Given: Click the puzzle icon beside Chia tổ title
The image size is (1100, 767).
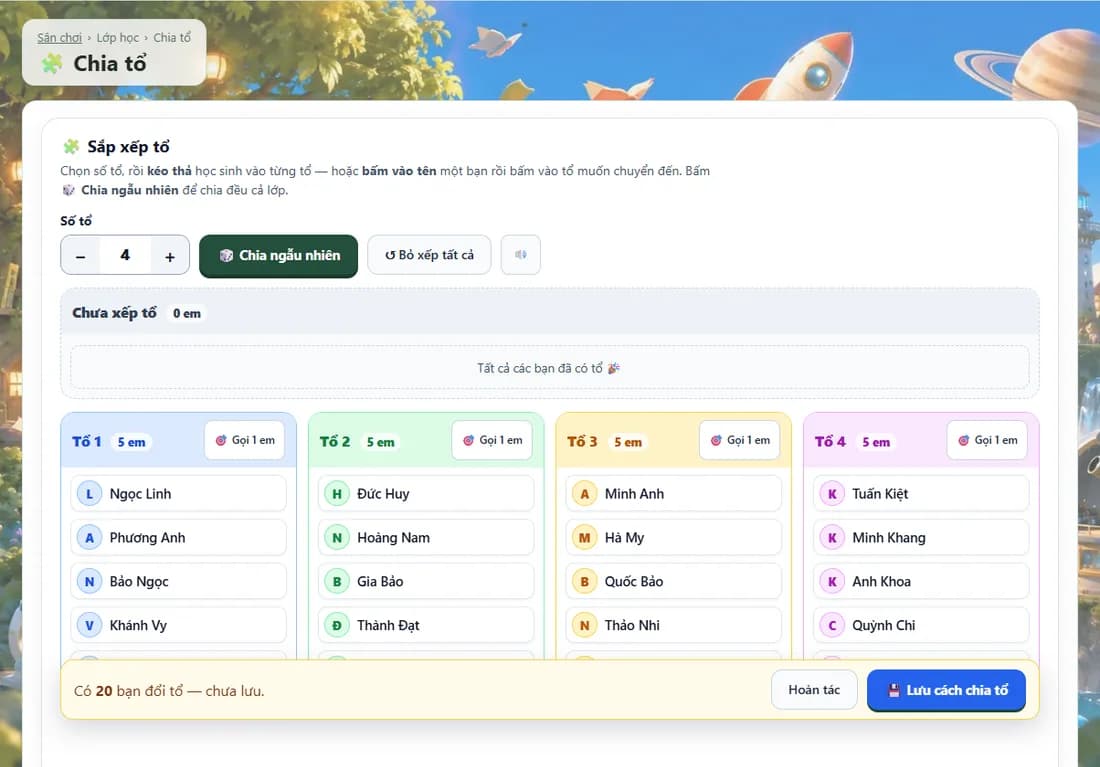Looking at the screenshot, I should pos(52,64).
